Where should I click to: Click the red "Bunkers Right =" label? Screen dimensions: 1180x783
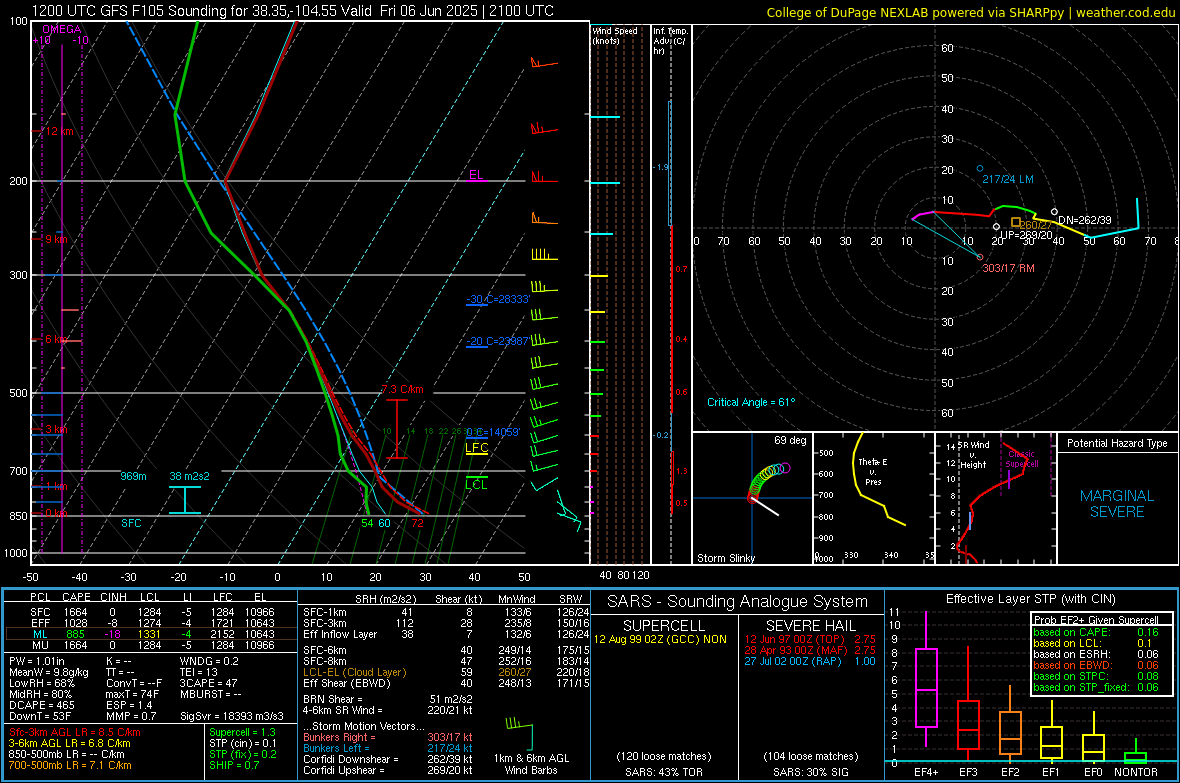339,737
